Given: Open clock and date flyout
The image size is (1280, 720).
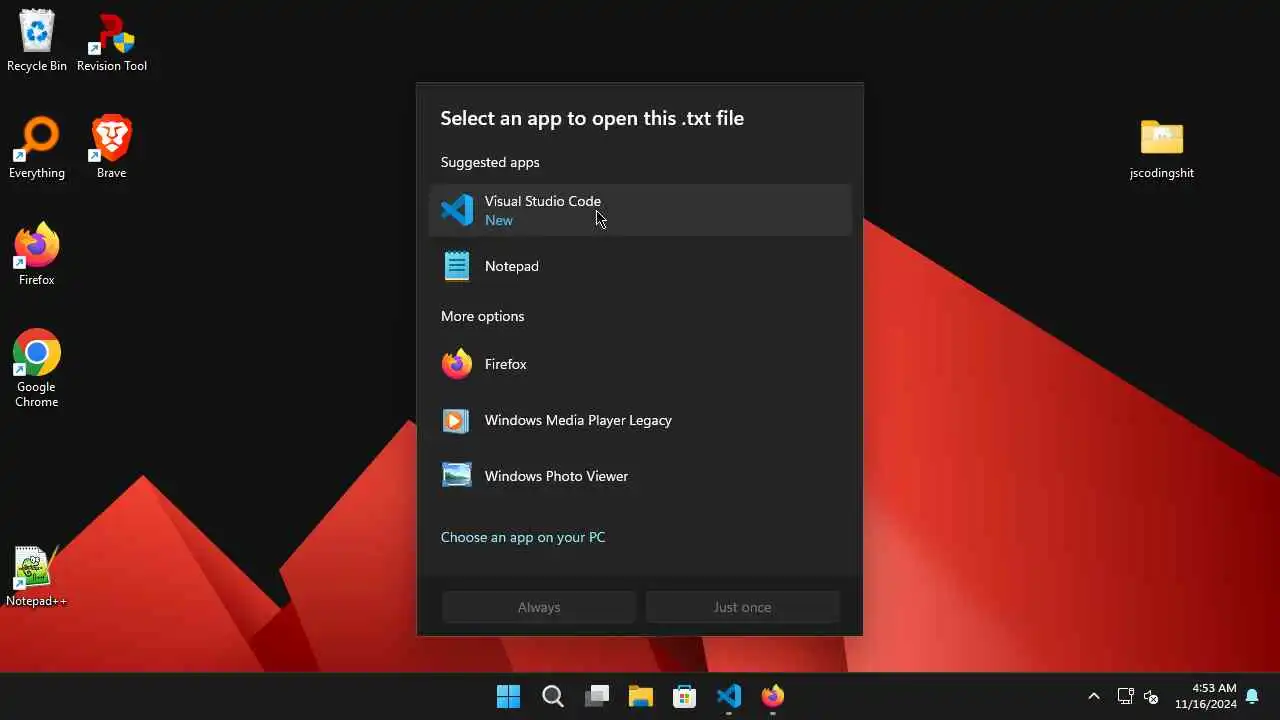Looking at the screenshot, I should click(1205, 696).
